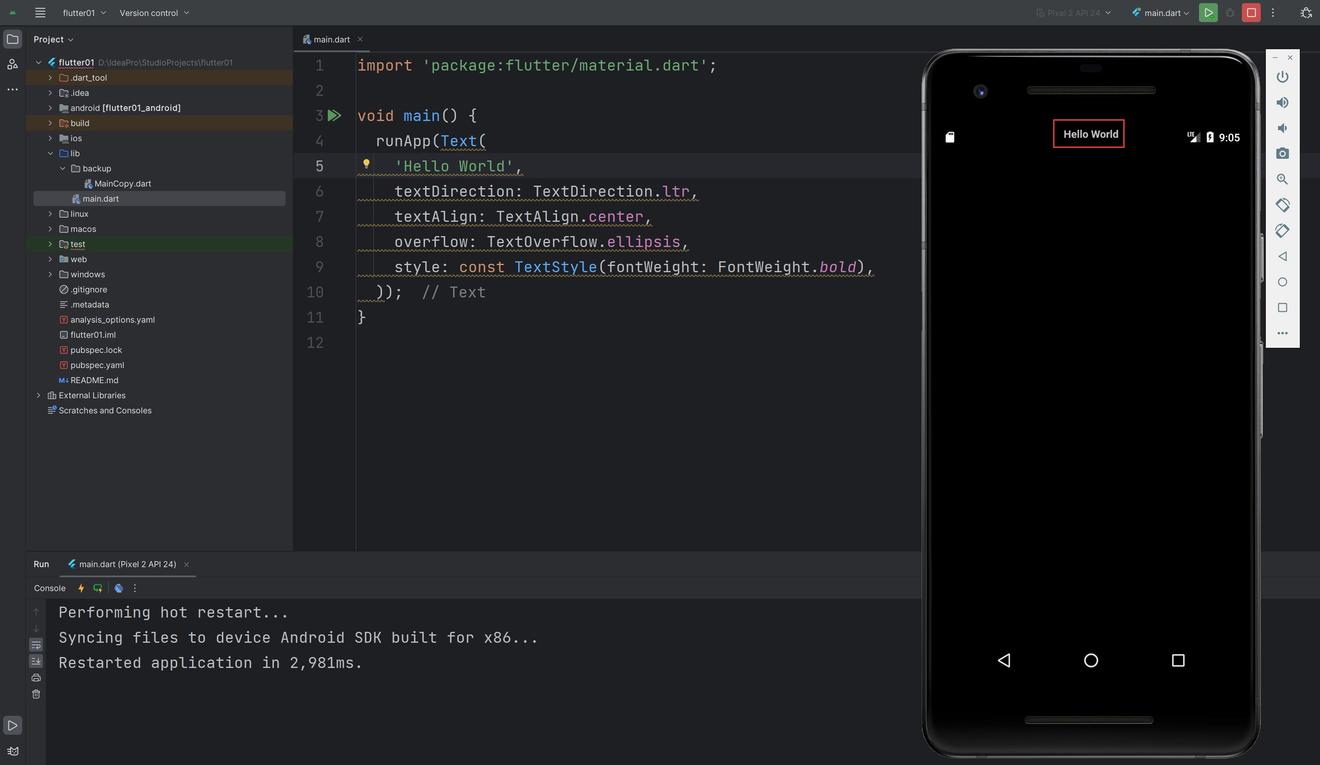Toggle scroll to end in console
1320x765 pixels.
click(36, 661)
